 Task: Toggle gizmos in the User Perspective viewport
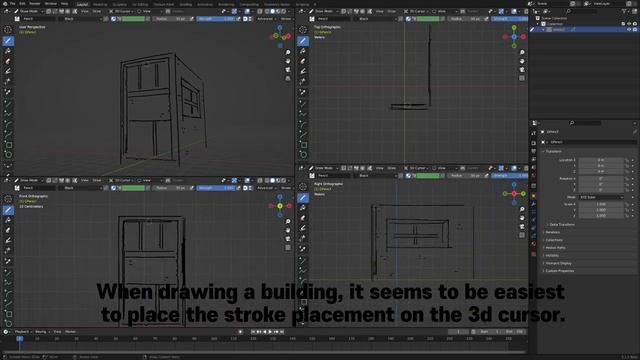[234, 11]
